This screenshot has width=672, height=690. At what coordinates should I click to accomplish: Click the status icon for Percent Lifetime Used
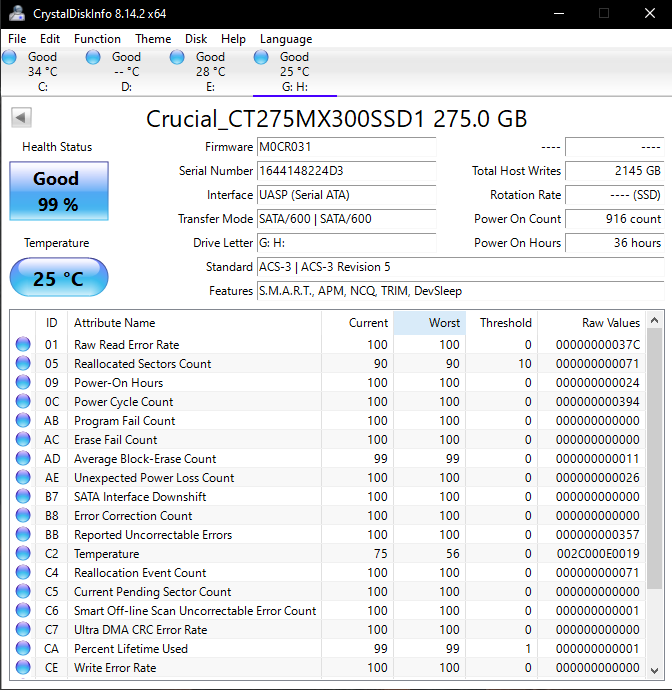point(23,648)
